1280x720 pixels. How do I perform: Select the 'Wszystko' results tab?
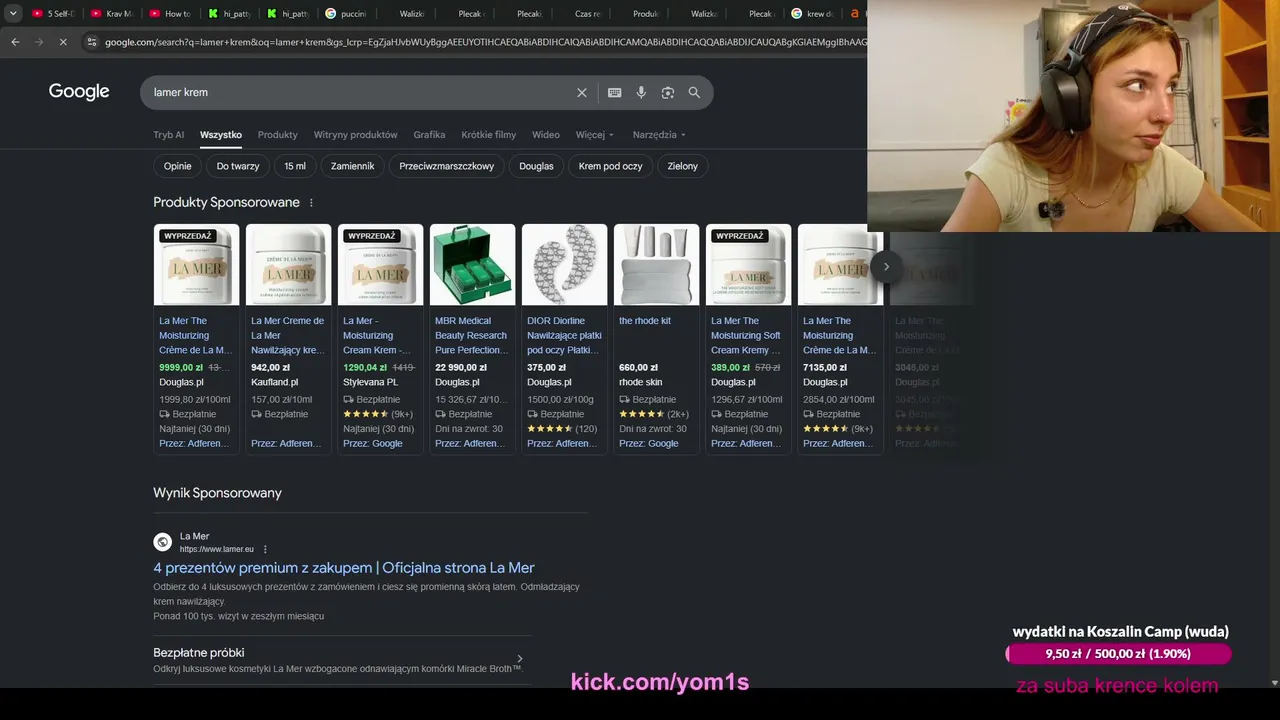(221, 135)
